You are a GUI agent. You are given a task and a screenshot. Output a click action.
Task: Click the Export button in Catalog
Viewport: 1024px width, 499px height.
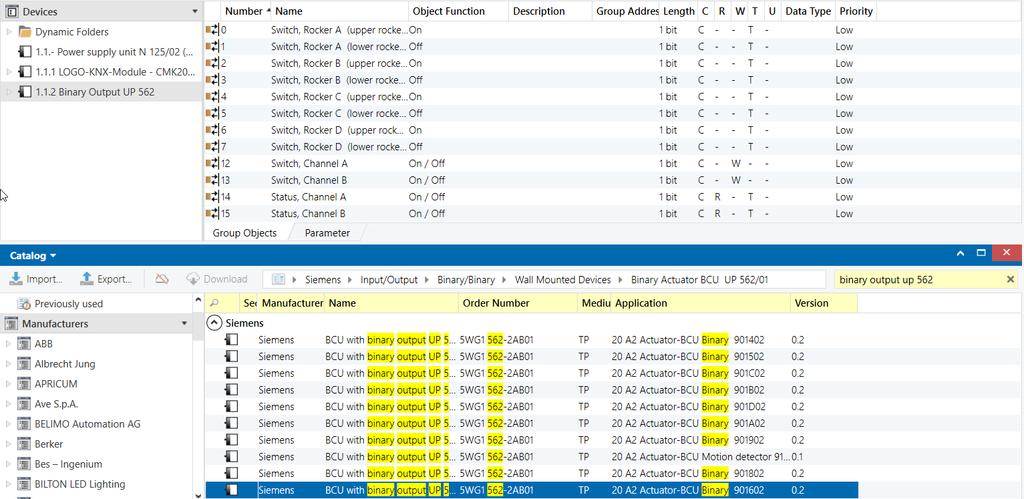click(x=106, y=279)
